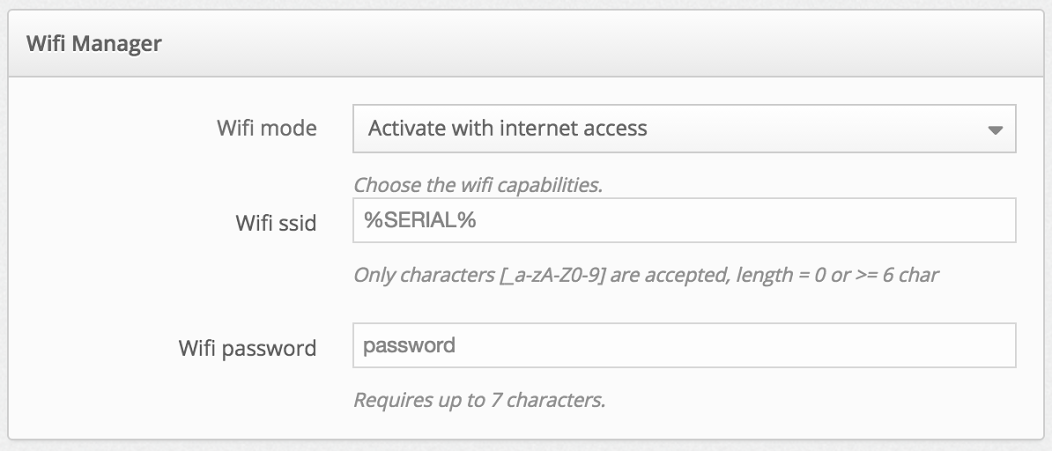Click the ssid accepted-characters hint text
The height and width of the screenshot is (451, 1052).
[646, 274]
